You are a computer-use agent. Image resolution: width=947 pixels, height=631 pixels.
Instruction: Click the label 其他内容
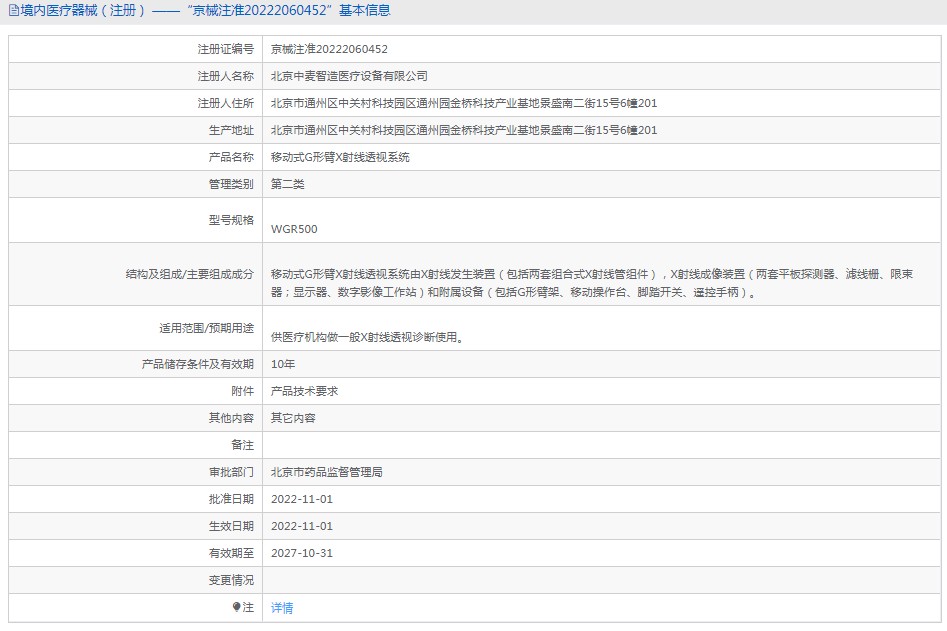pyautogui.click(x=231, y=418)
